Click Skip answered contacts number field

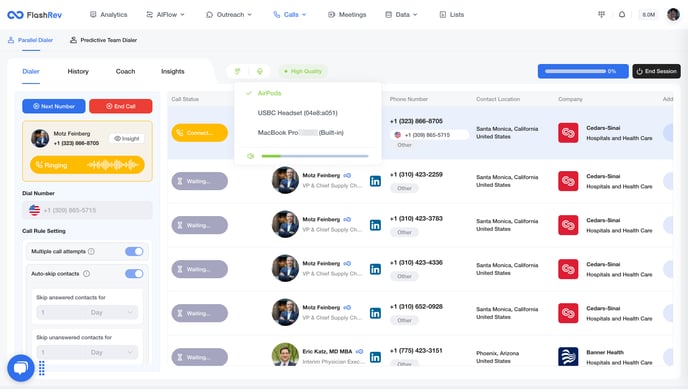tap(61, 312)
